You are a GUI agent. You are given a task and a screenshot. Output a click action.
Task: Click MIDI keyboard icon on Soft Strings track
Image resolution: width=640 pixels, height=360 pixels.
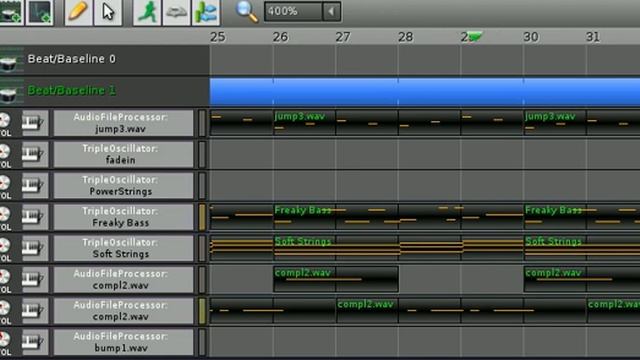pyautogui.click(x=34, y=248)
